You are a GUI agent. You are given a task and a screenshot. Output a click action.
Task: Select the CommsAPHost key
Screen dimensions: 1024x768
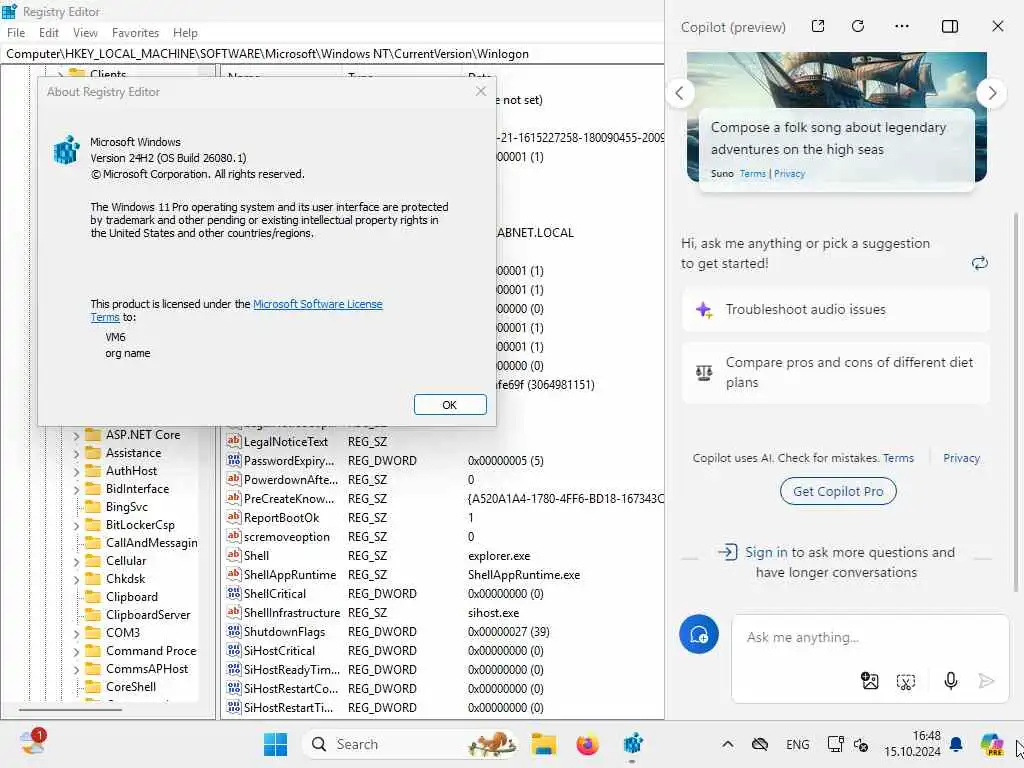(147, 669)
